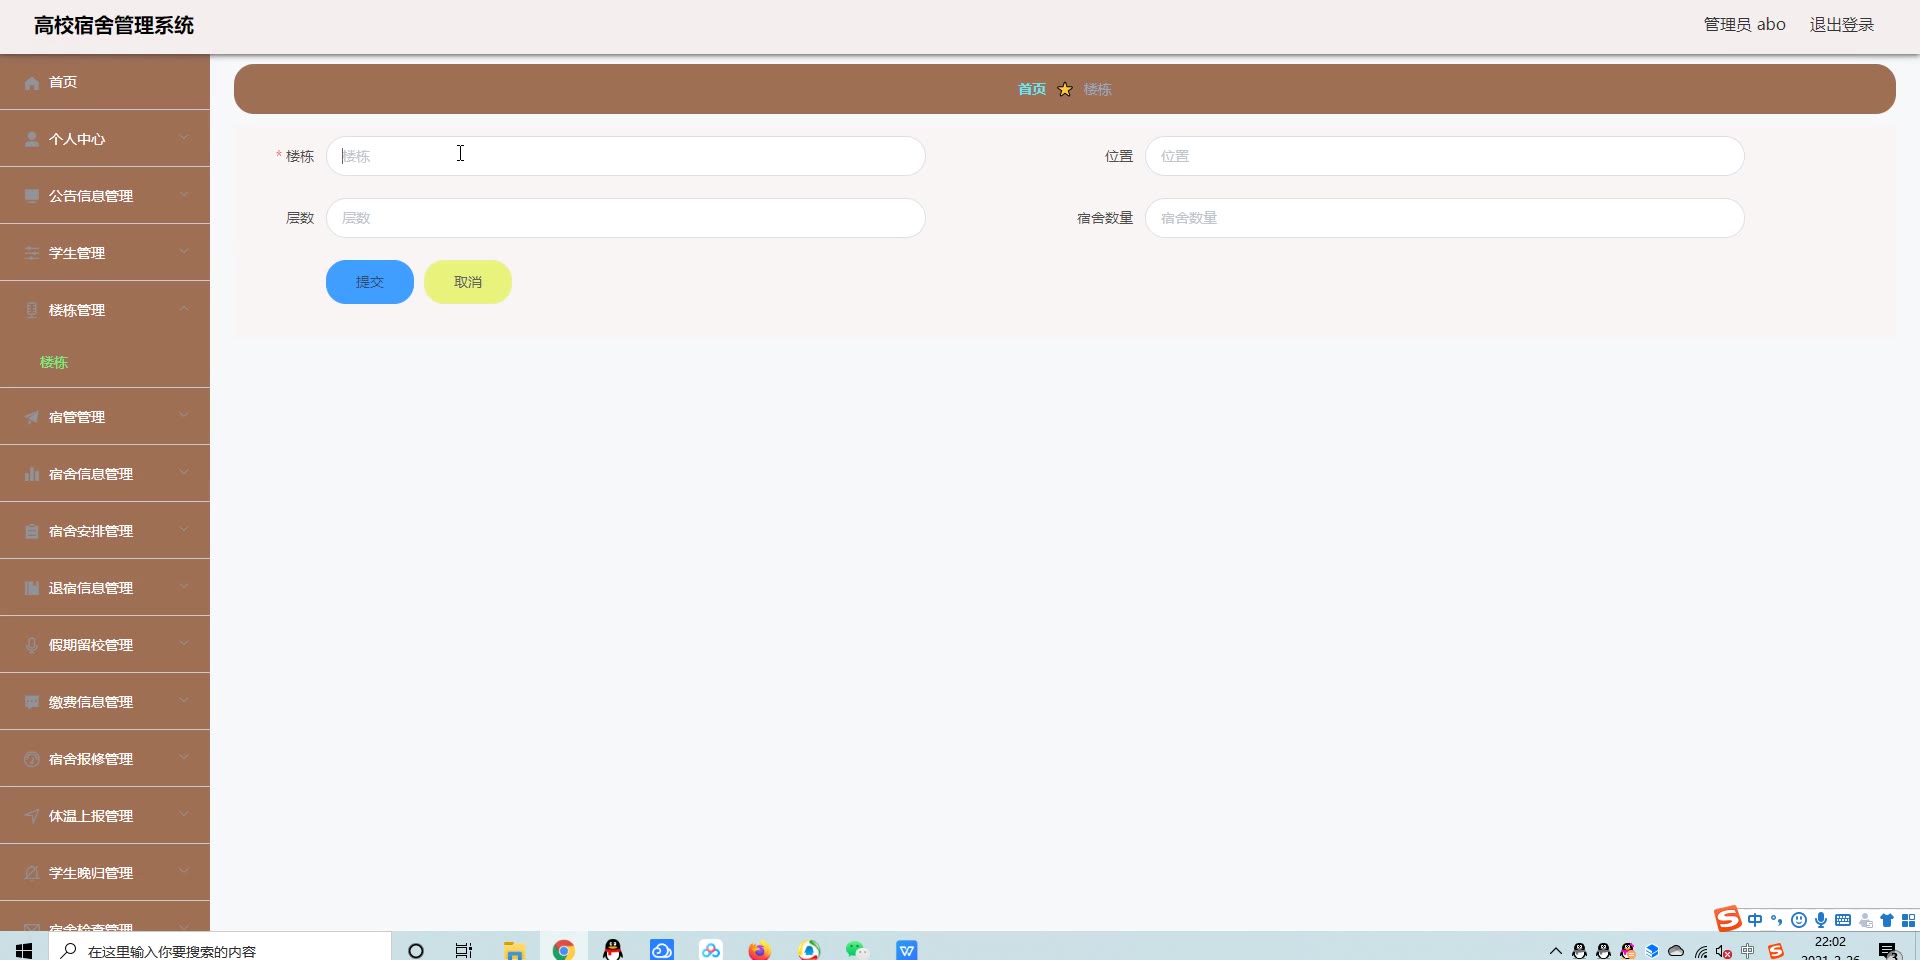1920x960 pixels.
Task: Click the 首页 breadcrumb link
Action: (1032, 89)
